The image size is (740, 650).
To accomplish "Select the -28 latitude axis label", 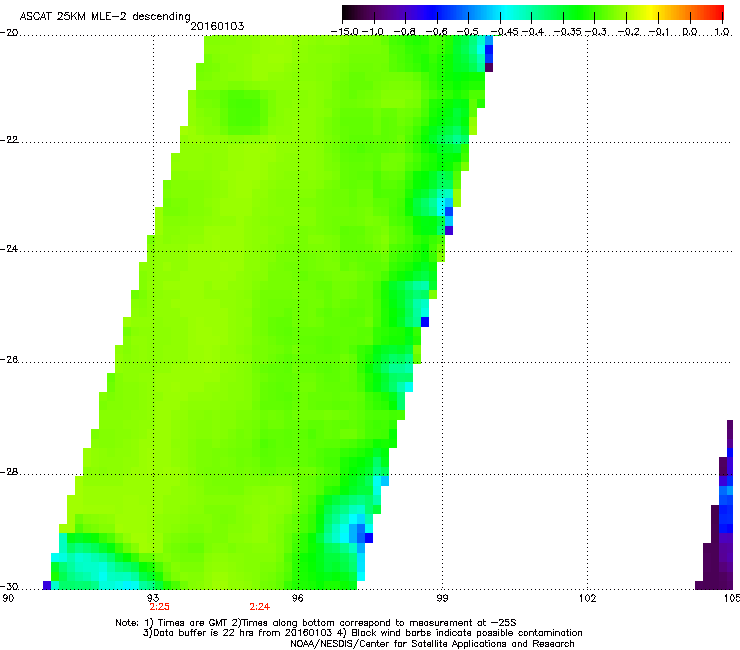I will pos(9,472).
